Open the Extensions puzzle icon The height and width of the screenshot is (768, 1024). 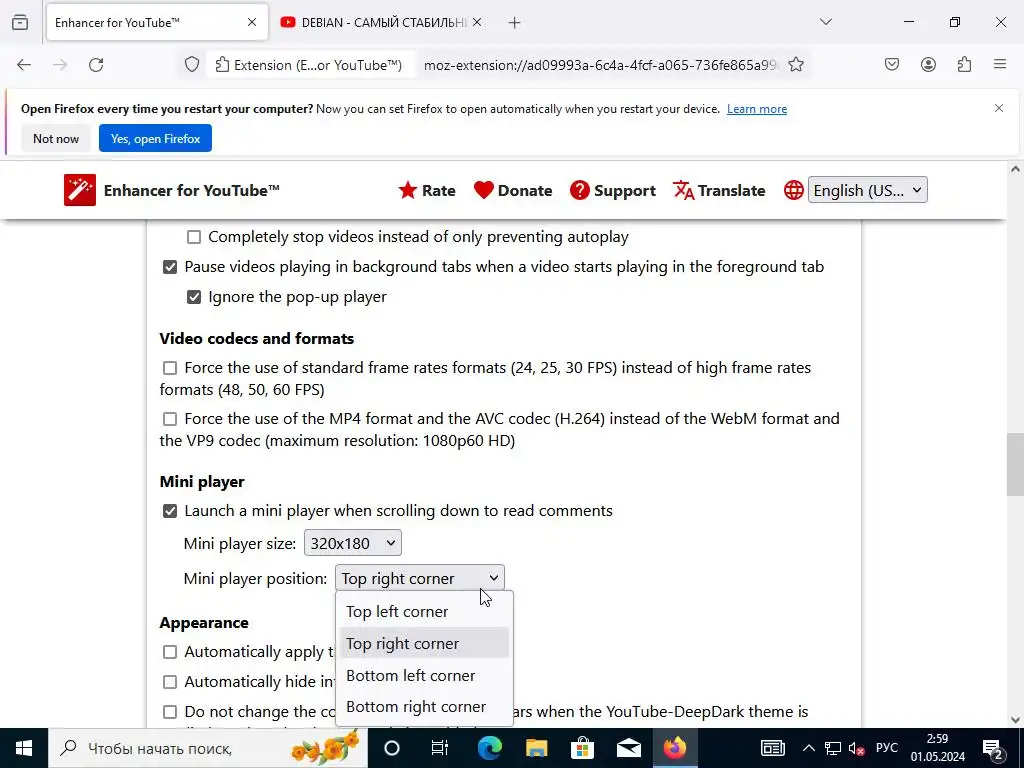pyautogui.click(x=964, y=64)
